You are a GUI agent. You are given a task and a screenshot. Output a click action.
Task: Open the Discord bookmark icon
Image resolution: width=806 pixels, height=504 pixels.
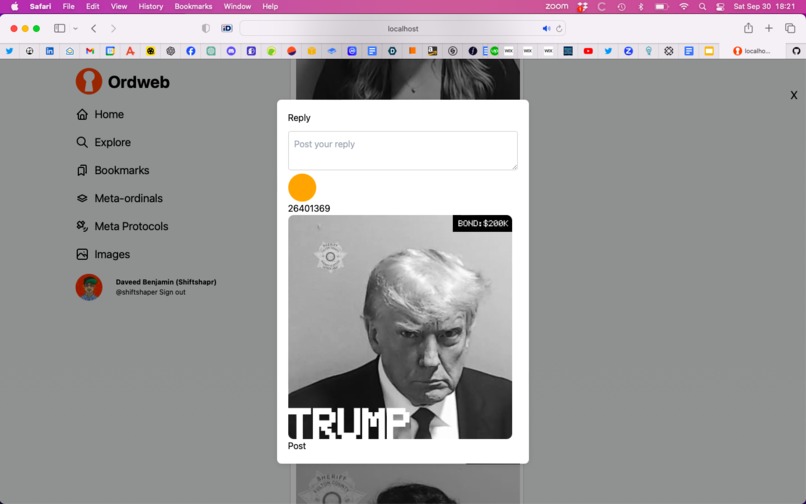pos(231,51)
